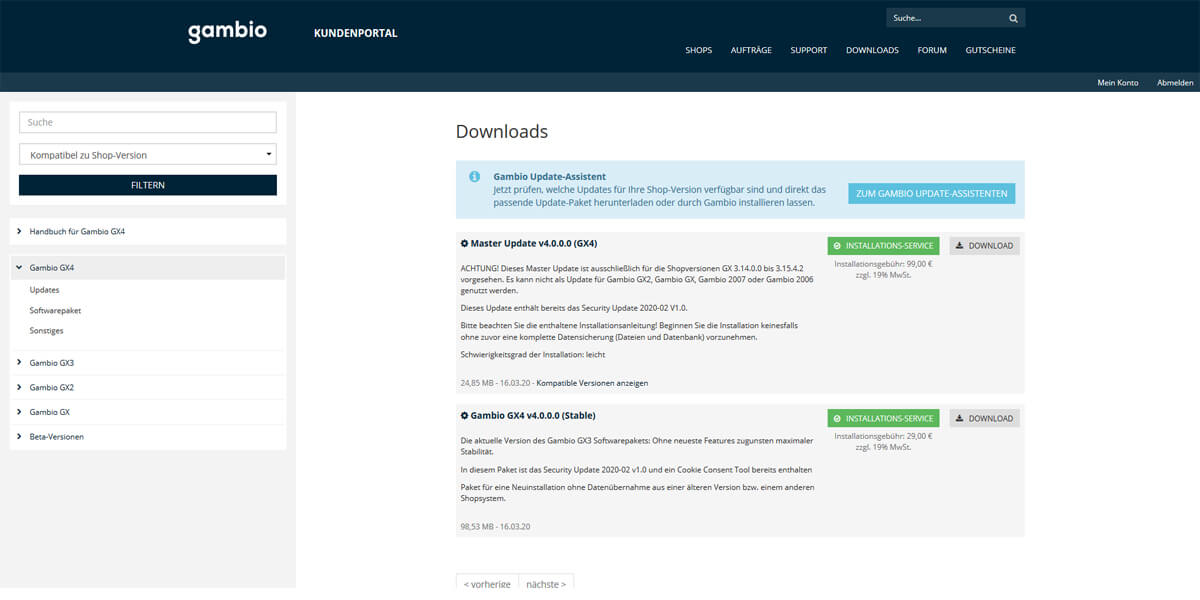Click INSTALLATIONS-SERVICE for Master Update
This screenshot has height=600, width=1200.
pos(883,245)
